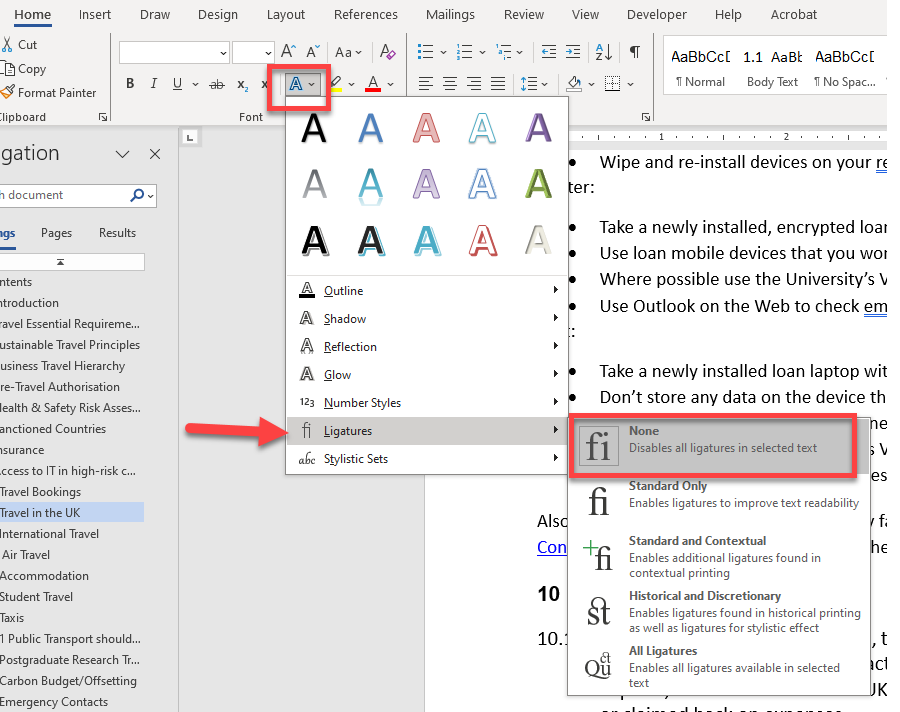The width and height of the screenshot is (900, 712).
Task: Click the Bold formatting button
Action: click(x=130, y=84)
